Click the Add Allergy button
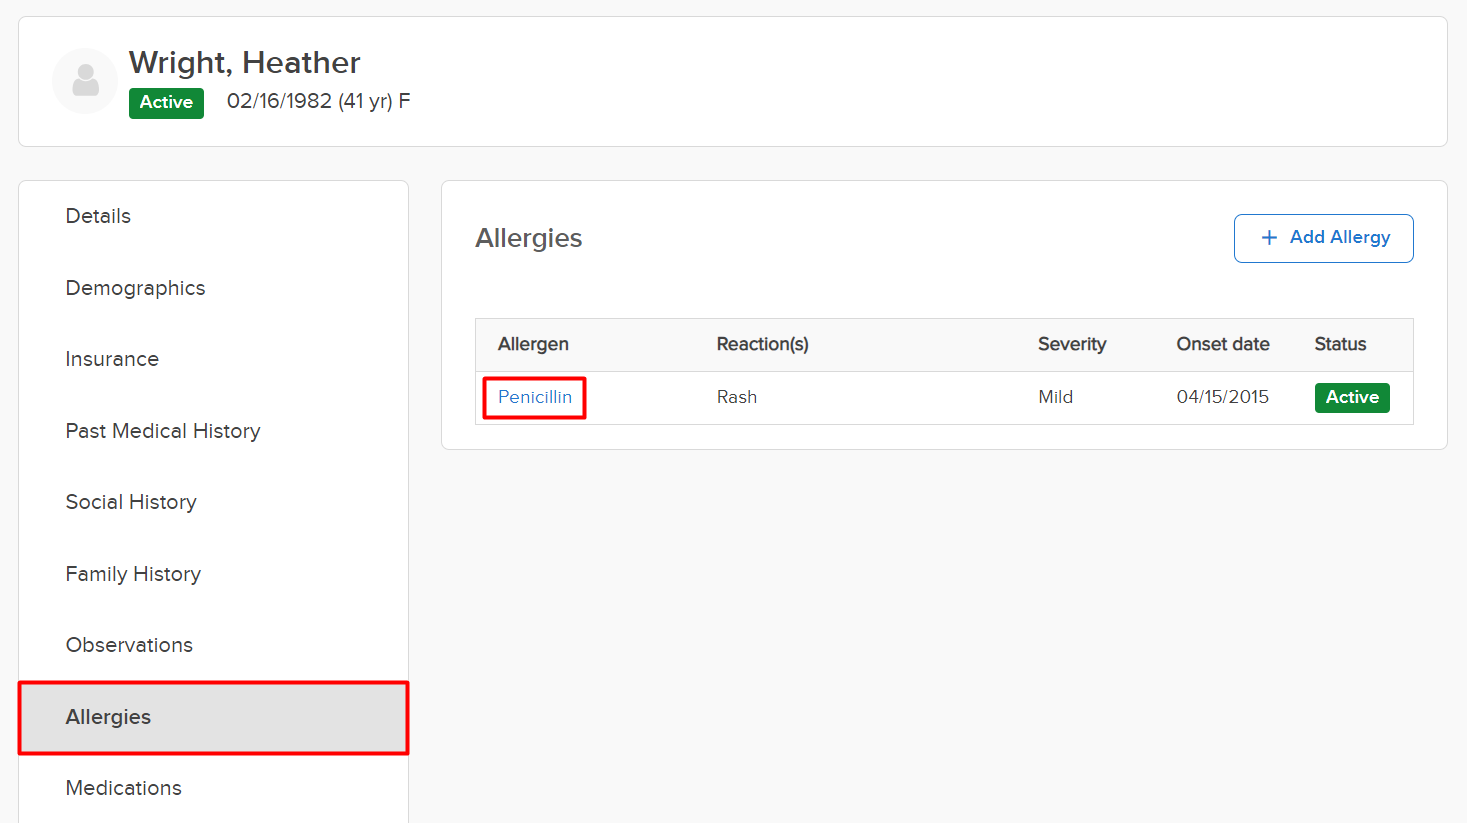The image size is (1467, 823). pos(1323,238)
